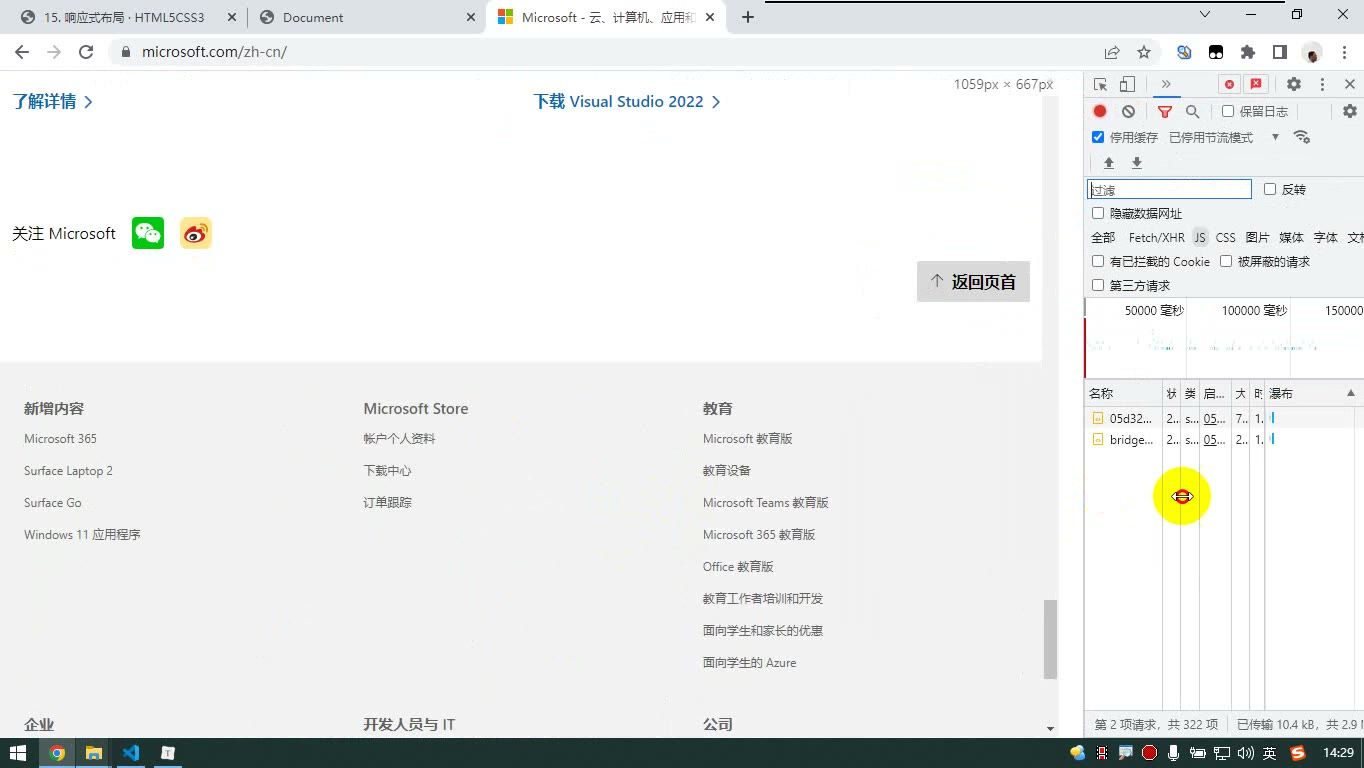Open the Weibo follow icon
The image size is (1364, 768).
(x=196, y=233)
